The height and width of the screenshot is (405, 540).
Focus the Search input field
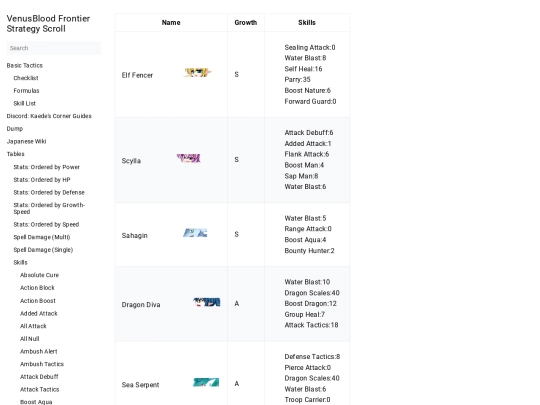[54, 48]
